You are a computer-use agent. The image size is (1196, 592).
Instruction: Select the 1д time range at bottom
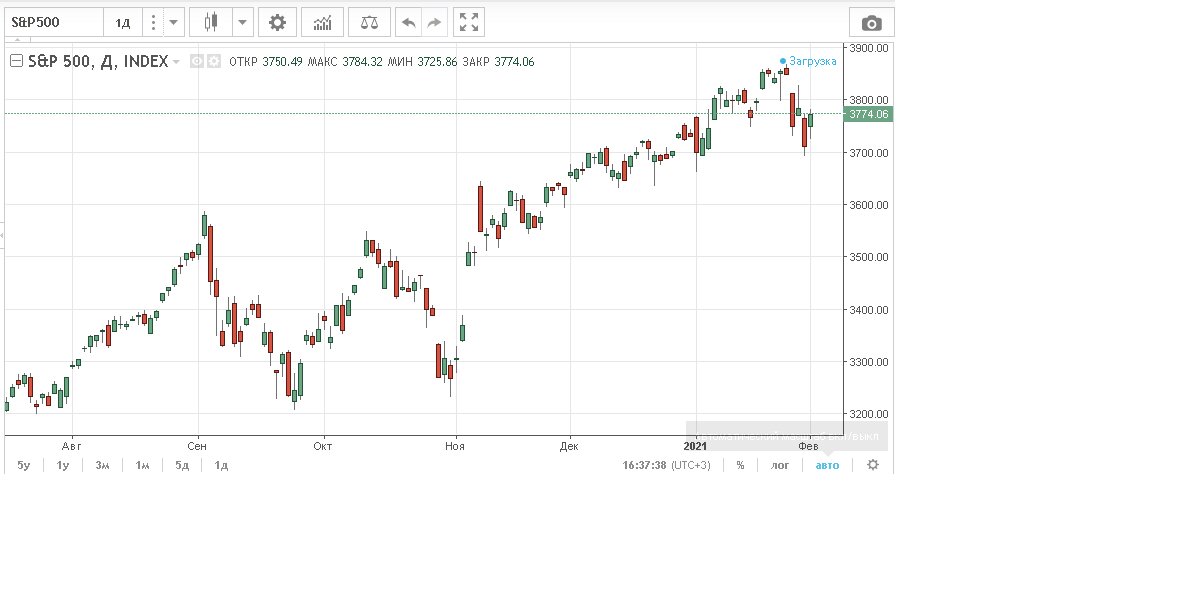(x=221, y=465)
